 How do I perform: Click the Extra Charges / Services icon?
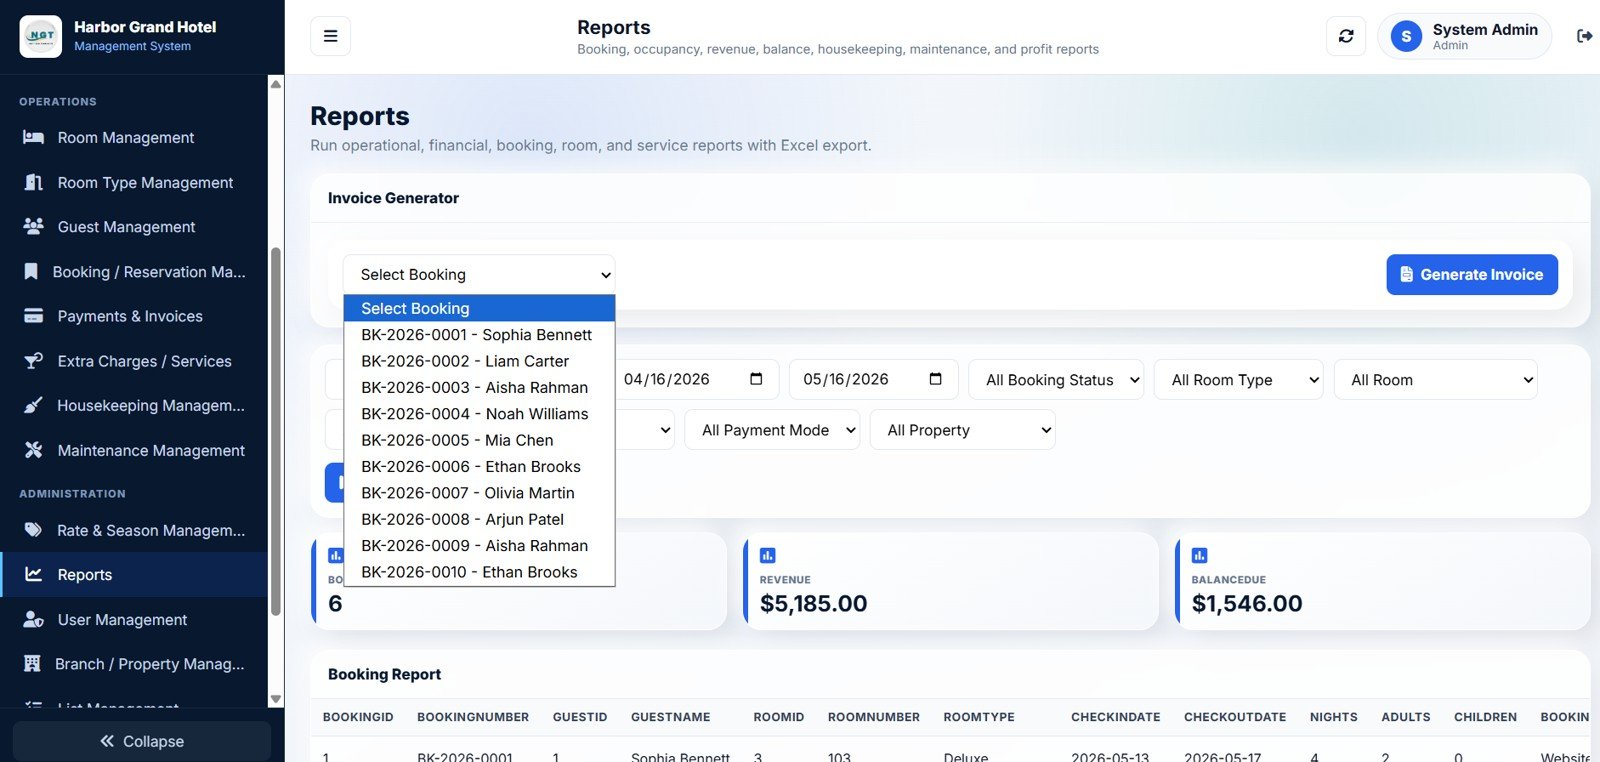tap(33, 361)
